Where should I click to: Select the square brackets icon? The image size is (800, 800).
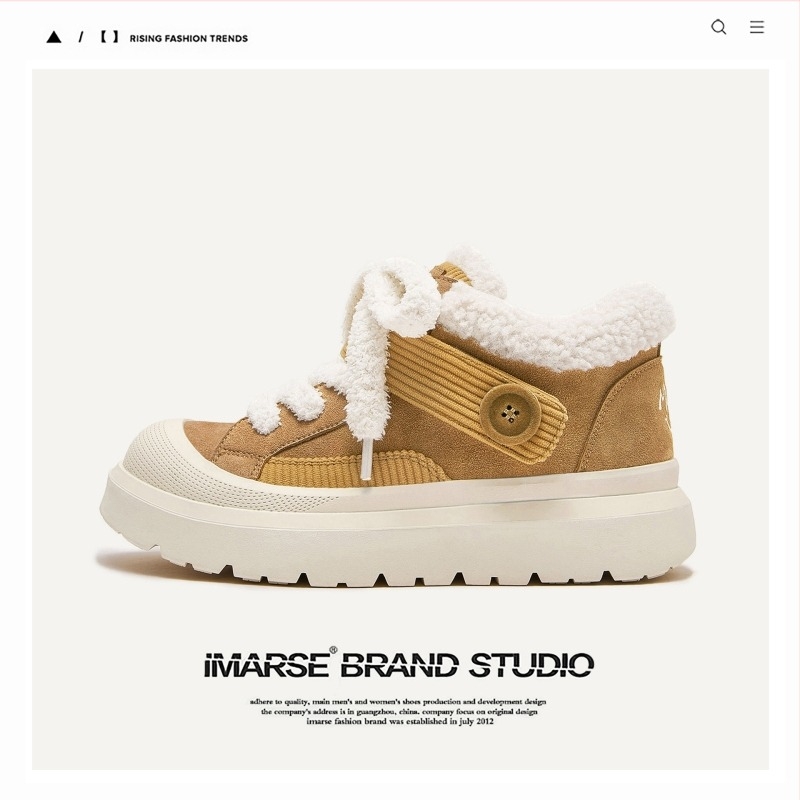click(x=109, y=37)
